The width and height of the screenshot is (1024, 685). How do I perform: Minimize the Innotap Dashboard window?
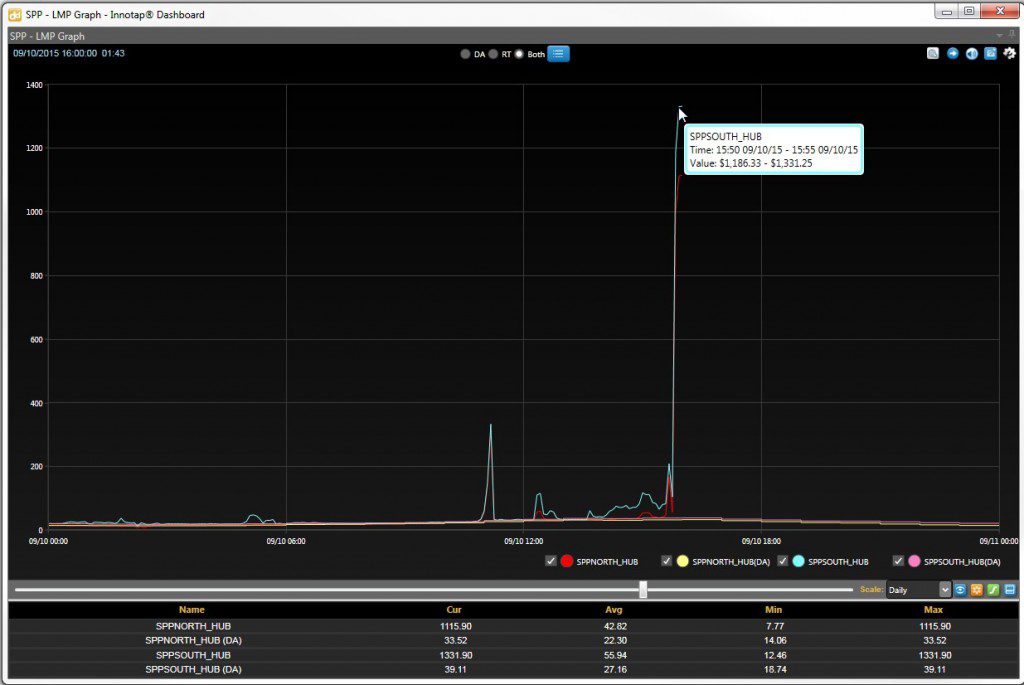point(946,12)
